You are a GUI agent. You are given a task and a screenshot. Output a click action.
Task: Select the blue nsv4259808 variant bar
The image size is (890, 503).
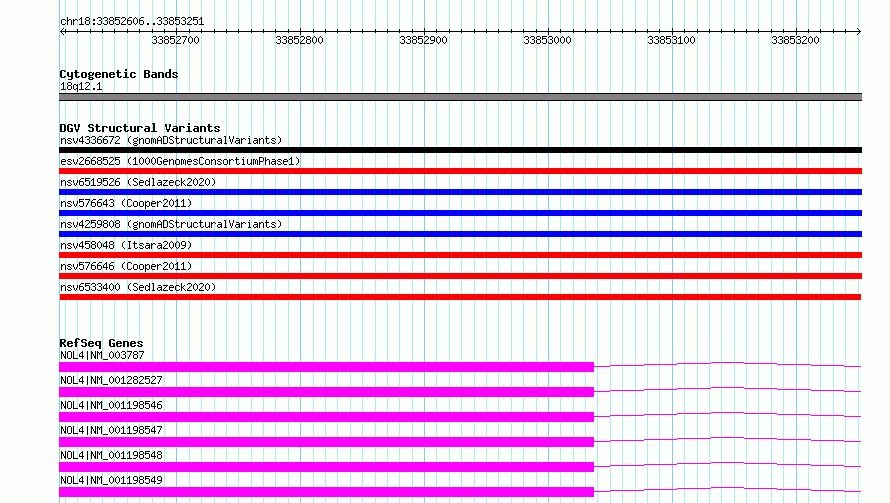[x=460, y=234]
